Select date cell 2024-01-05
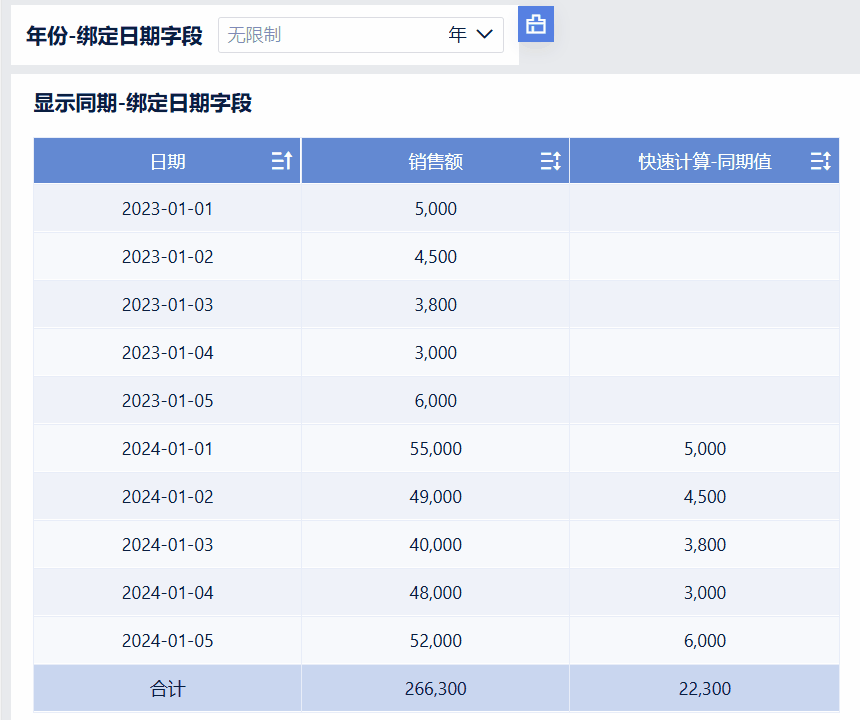Viewport: 860px width, 720px height. coord(167,640)
